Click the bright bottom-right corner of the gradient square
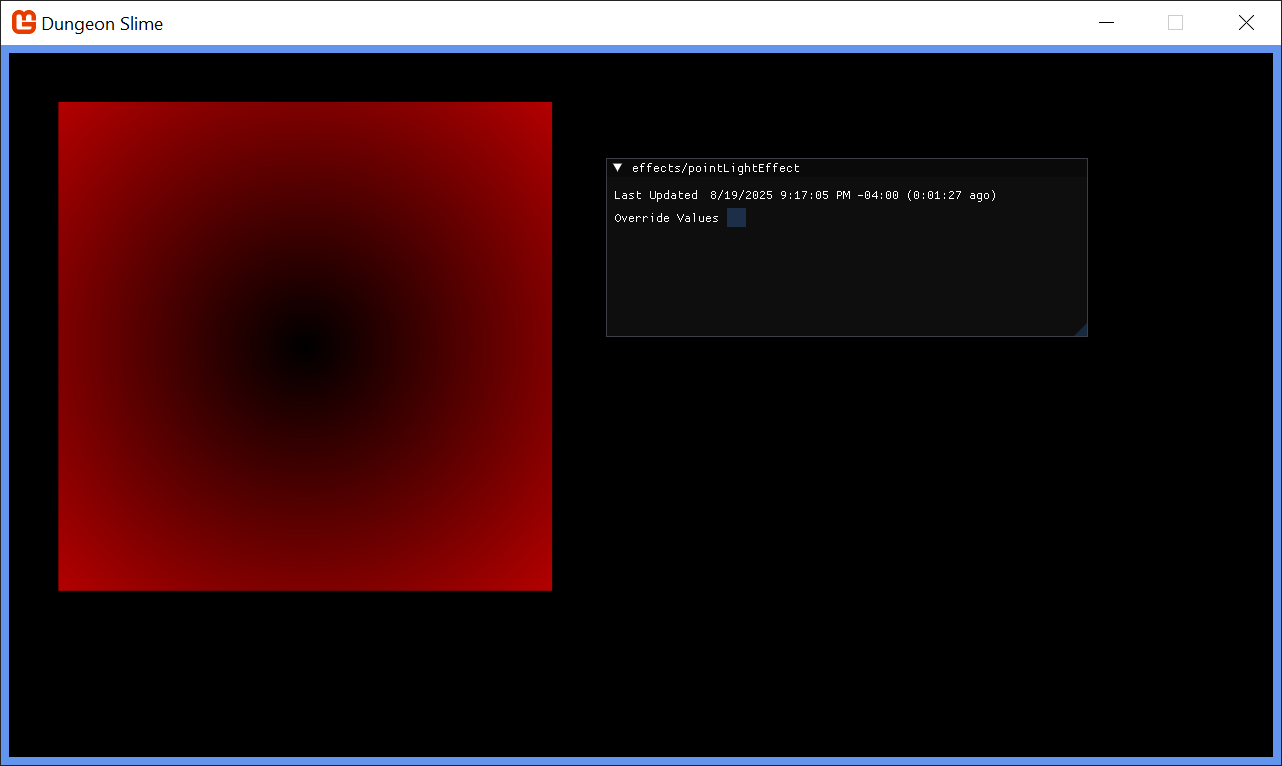Viewport: 1282px width, 766px height. click(544, 583)
